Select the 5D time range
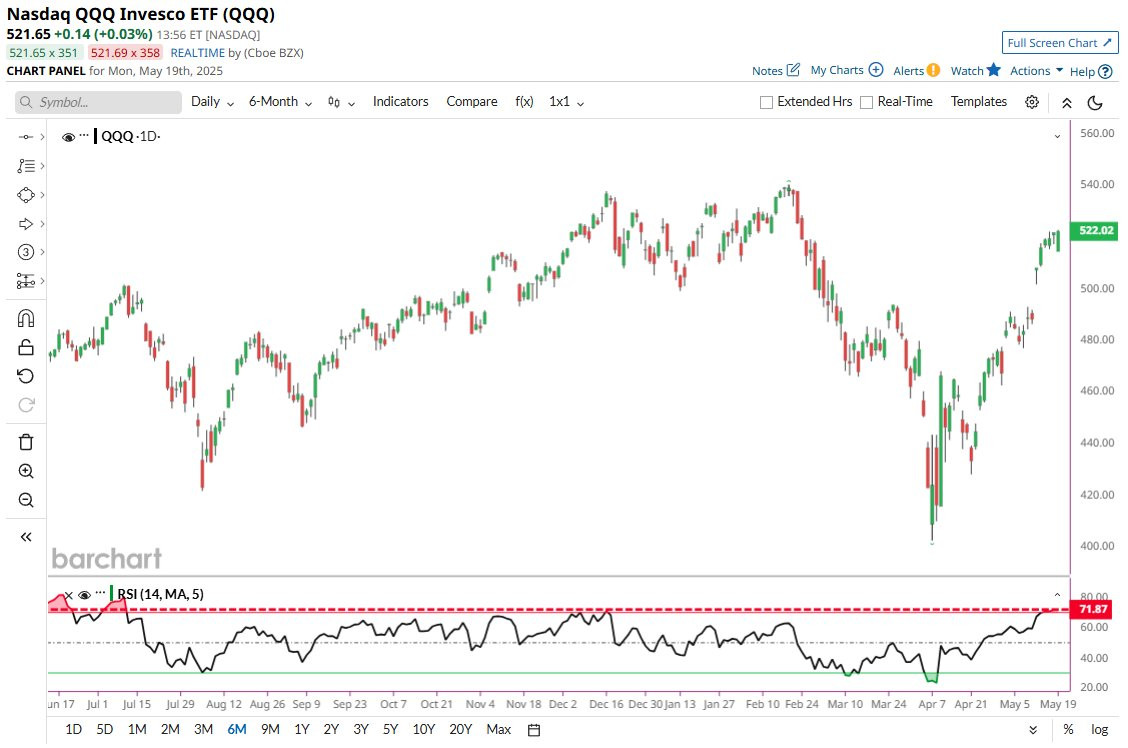The image size is (1128, 748). [104, 729]
